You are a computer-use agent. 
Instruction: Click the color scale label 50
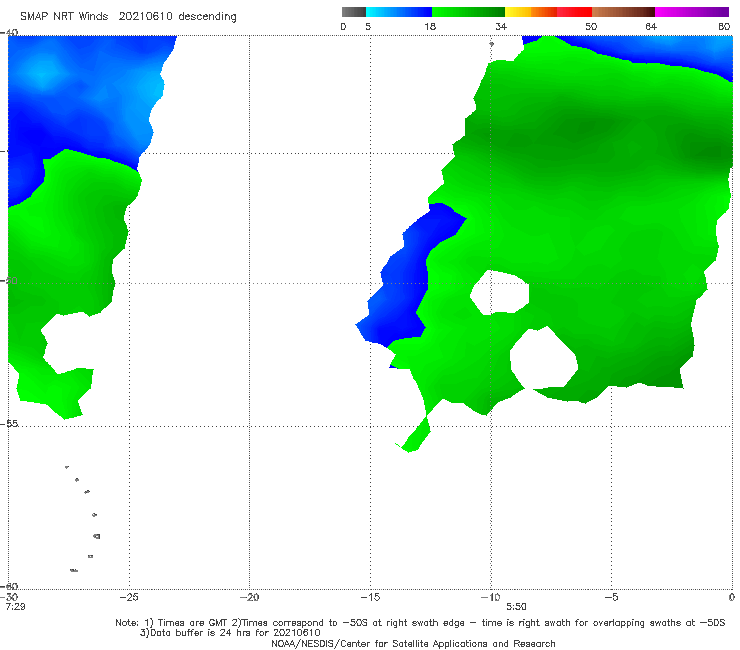591,26
